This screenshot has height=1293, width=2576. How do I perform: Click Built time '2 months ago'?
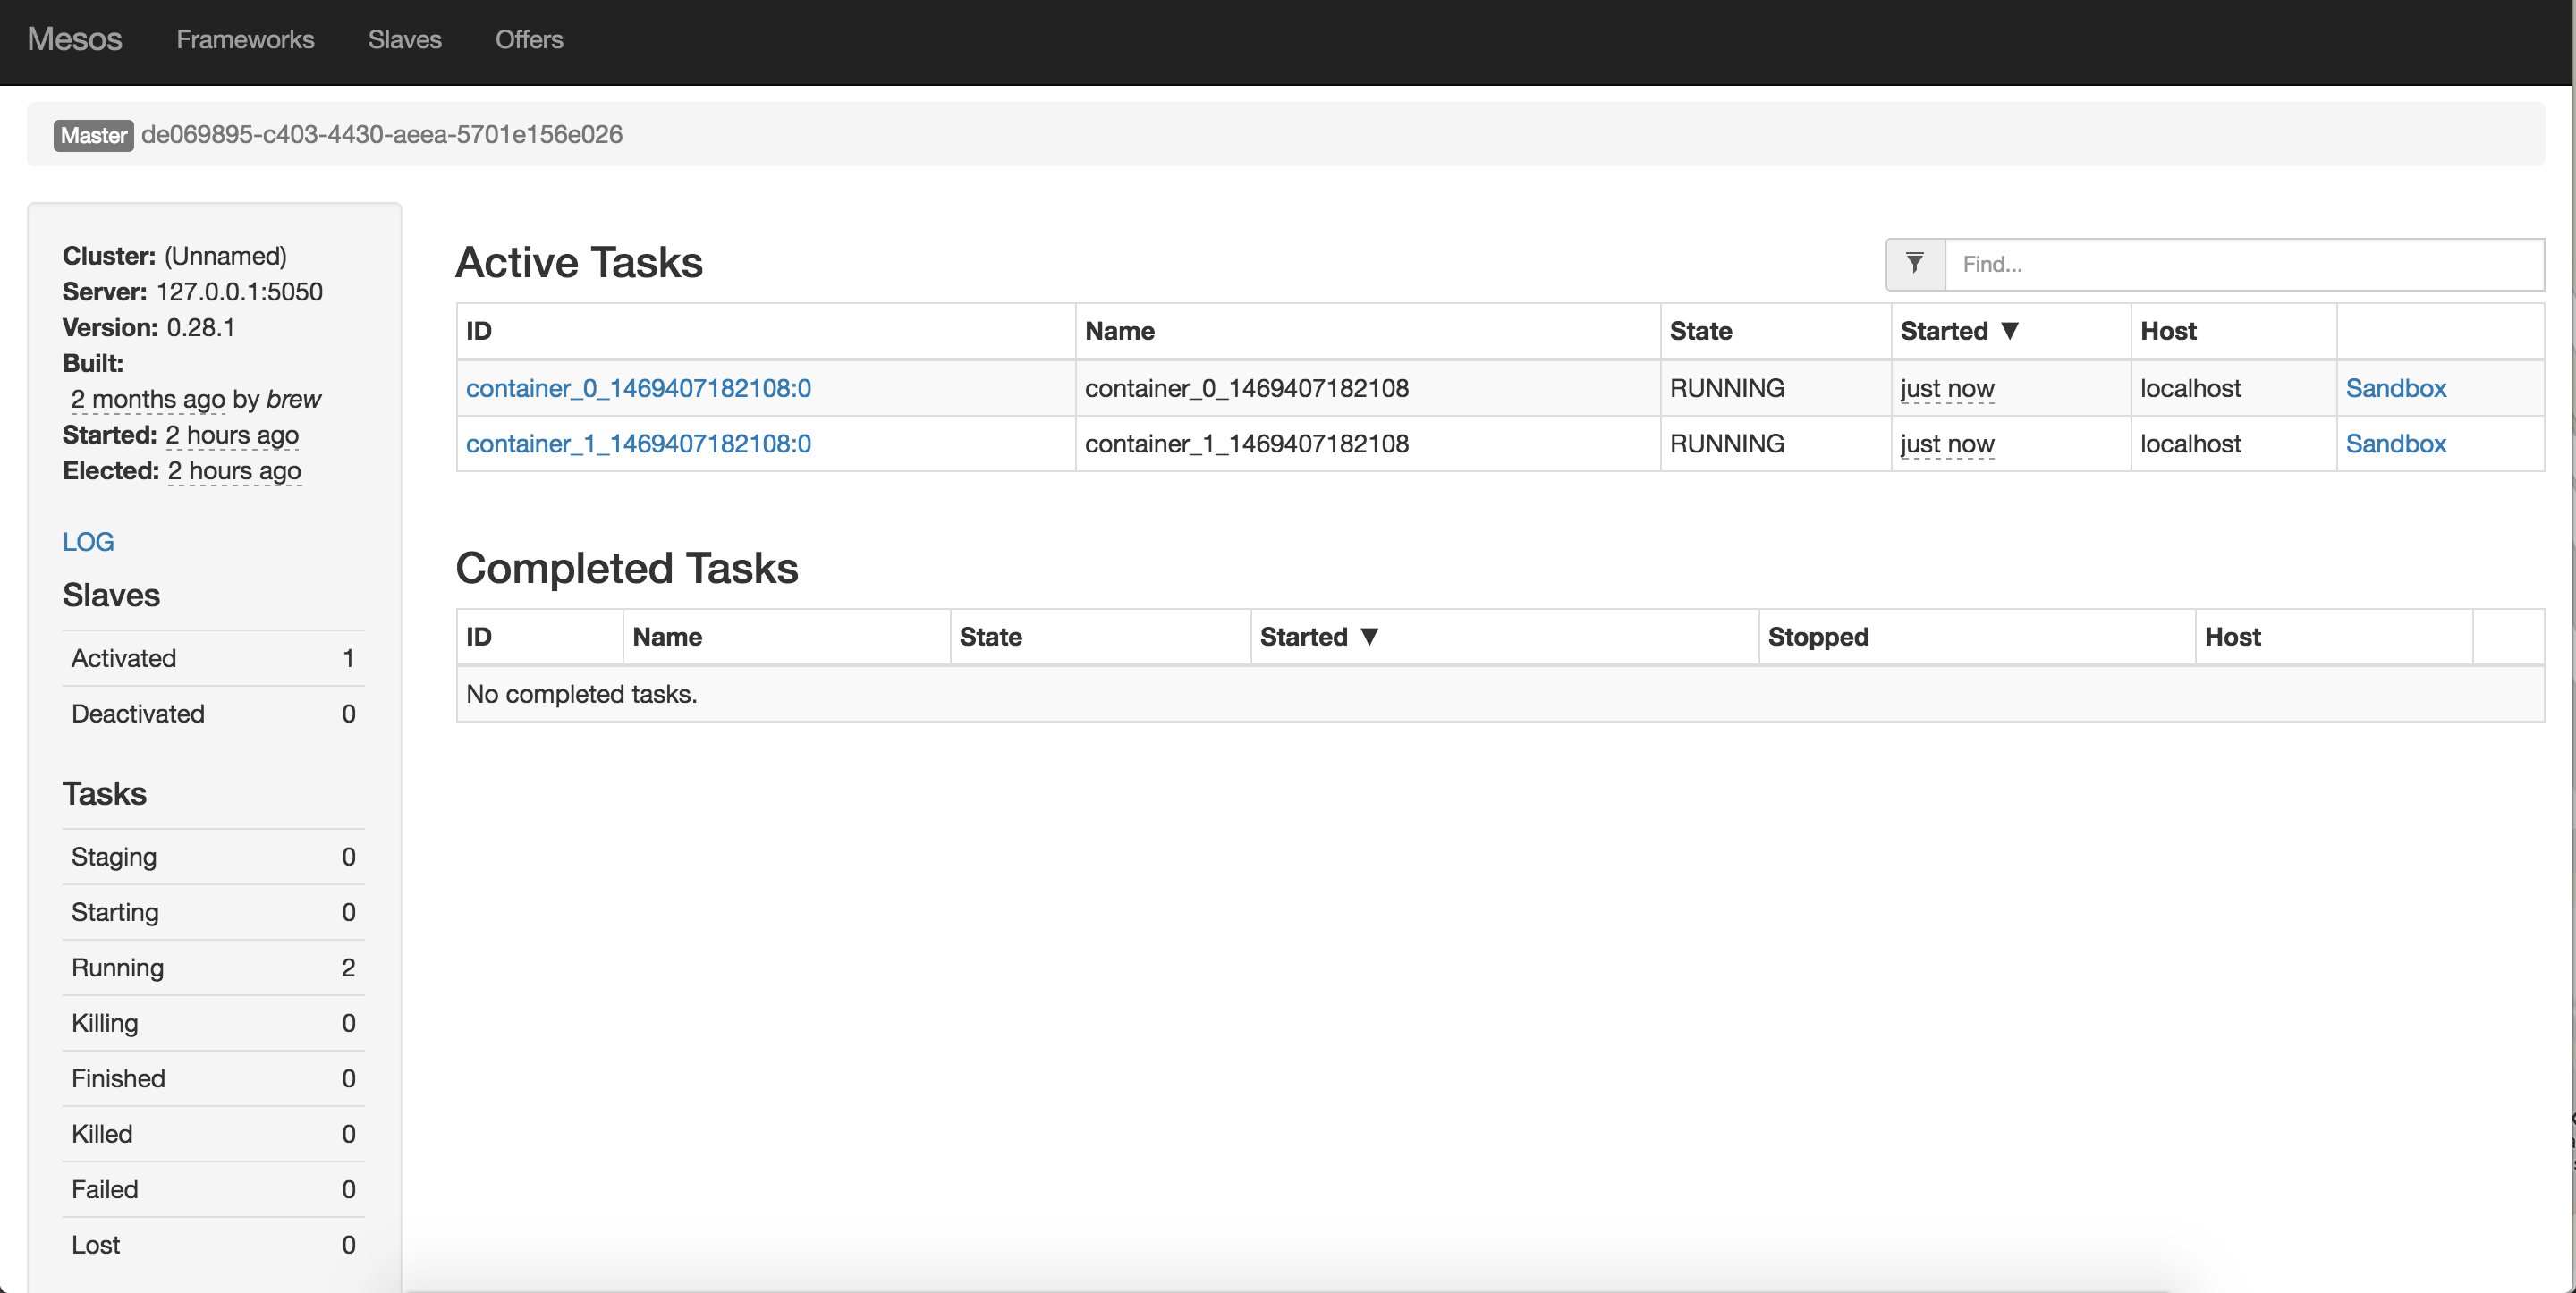point(147,399)
